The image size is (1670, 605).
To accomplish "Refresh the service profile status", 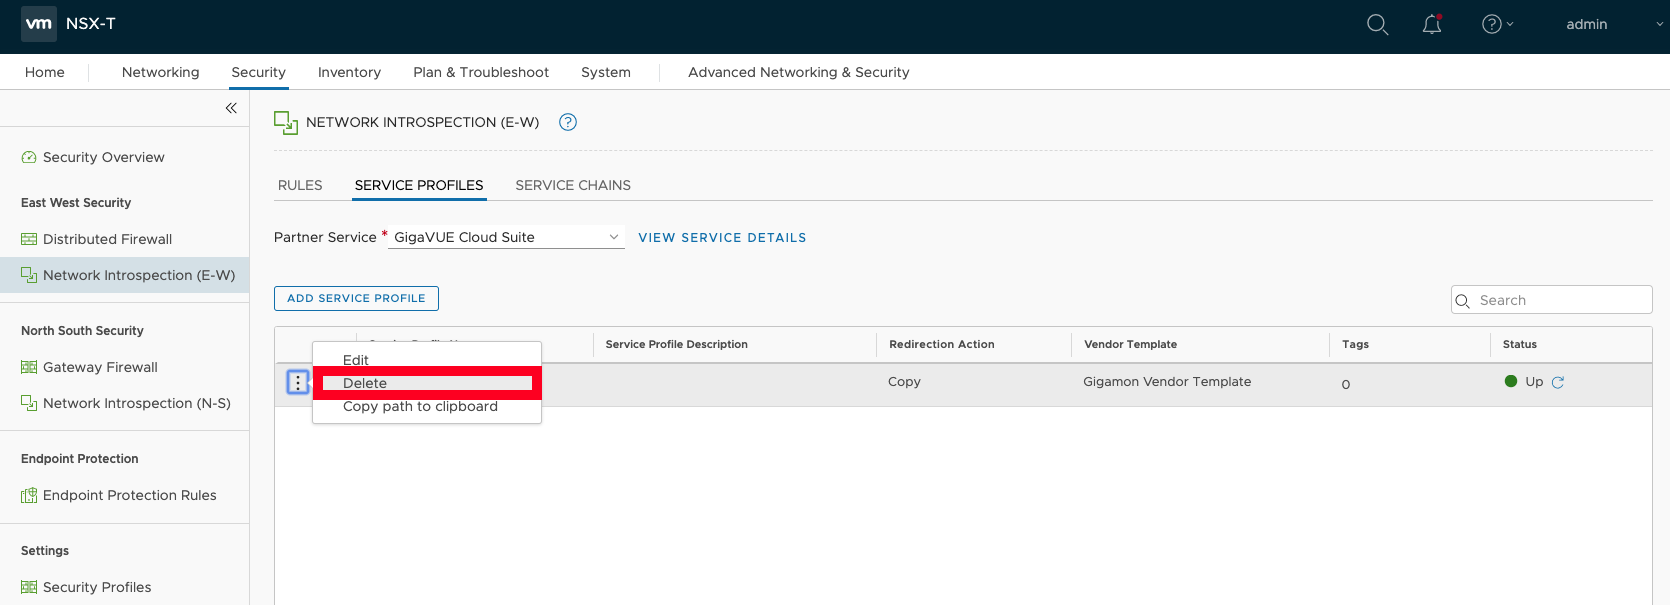I will pyautogui.click(x=1557, y=382).
